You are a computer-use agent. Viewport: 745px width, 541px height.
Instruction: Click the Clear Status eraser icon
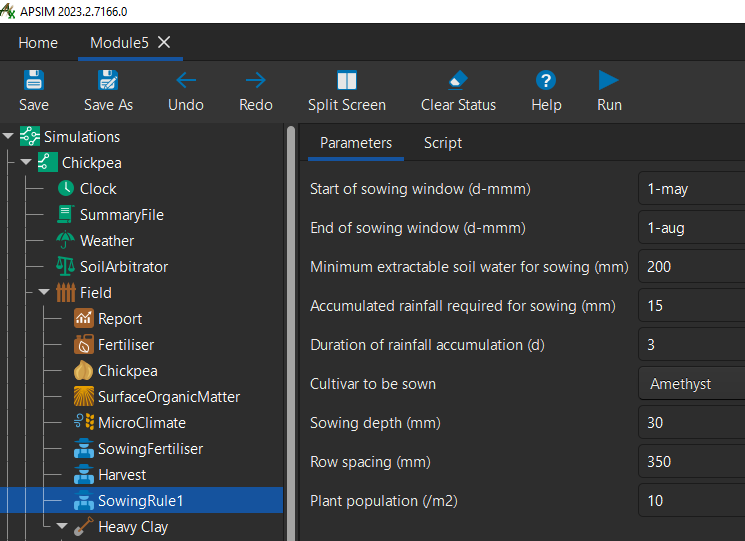458,80
